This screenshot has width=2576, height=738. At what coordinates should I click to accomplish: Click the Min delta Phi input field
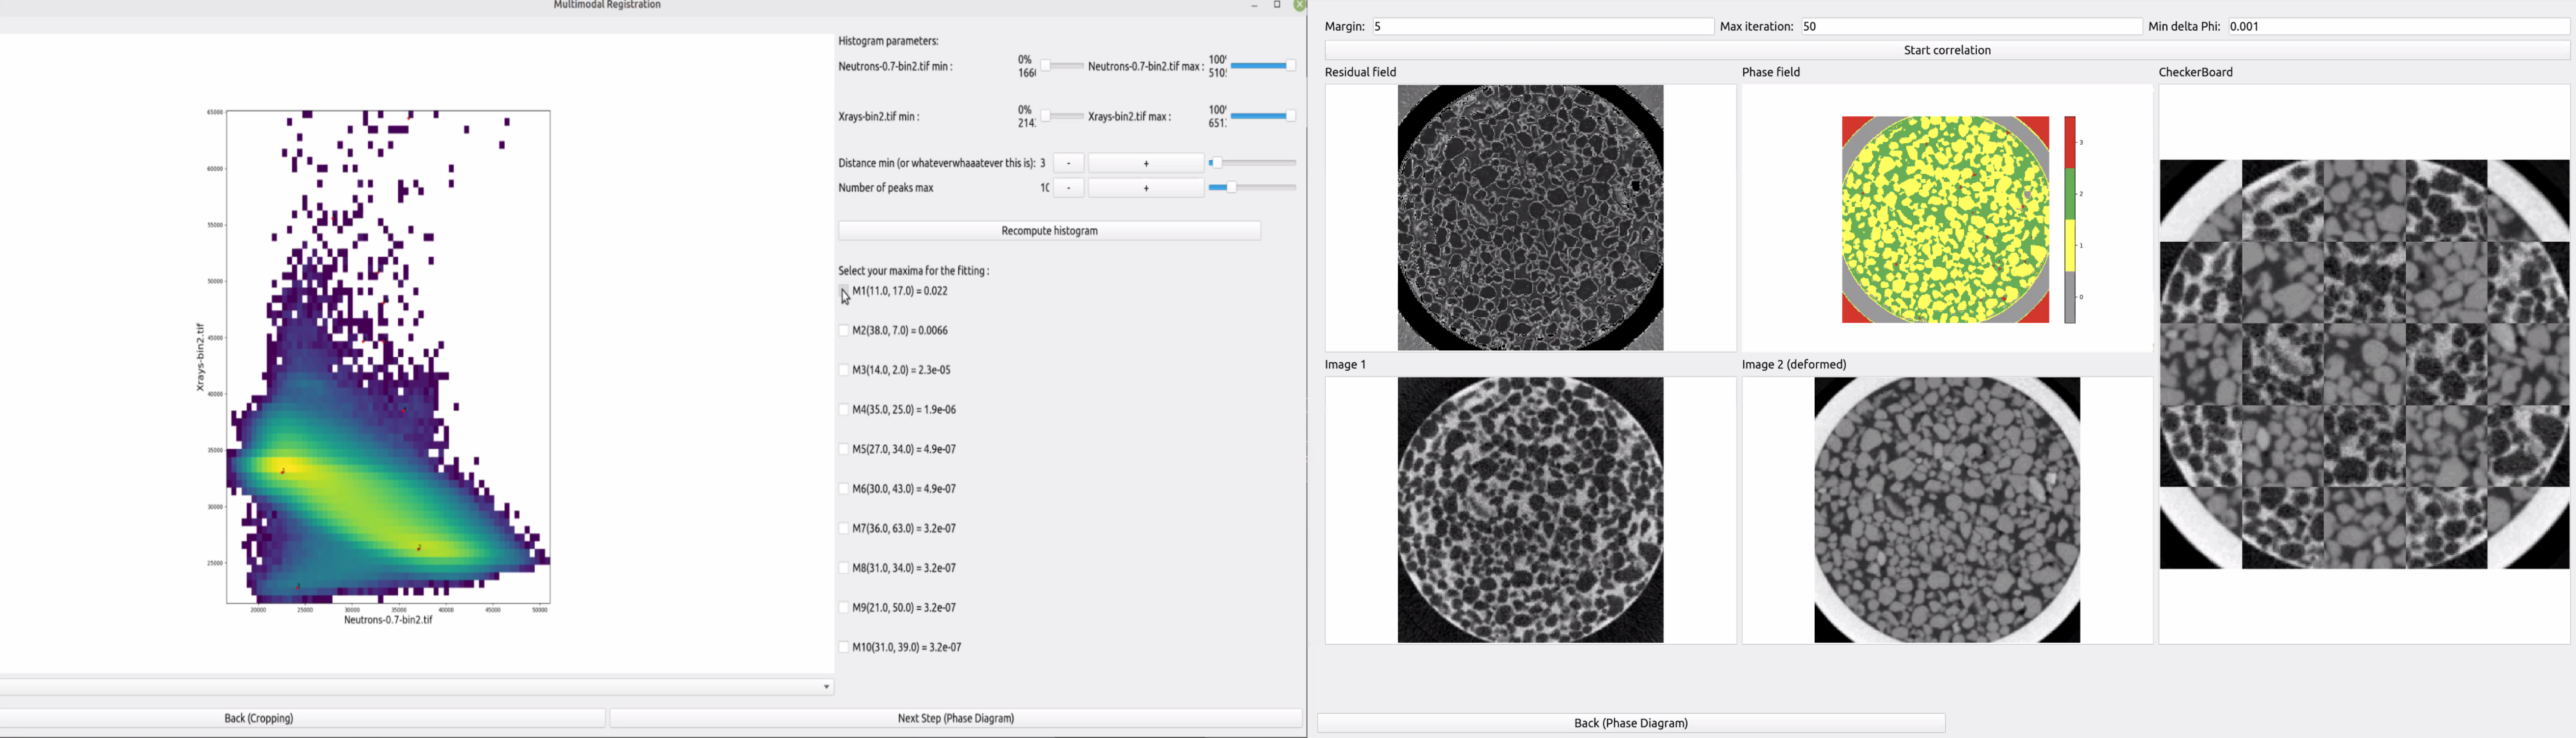(x=2398, y=27)
